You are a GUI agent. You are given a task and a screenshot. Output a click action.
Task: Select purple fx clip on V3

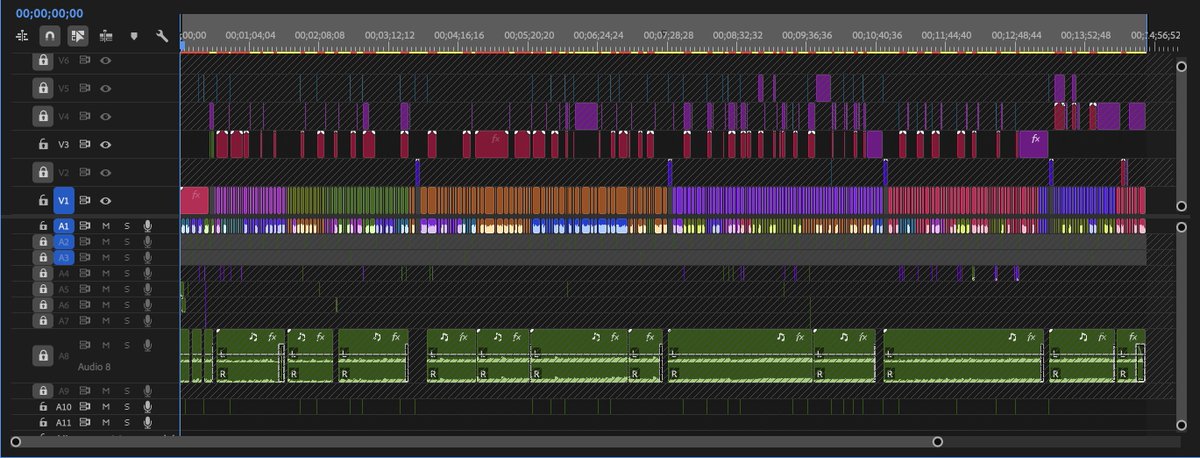tap(1033, 144)
